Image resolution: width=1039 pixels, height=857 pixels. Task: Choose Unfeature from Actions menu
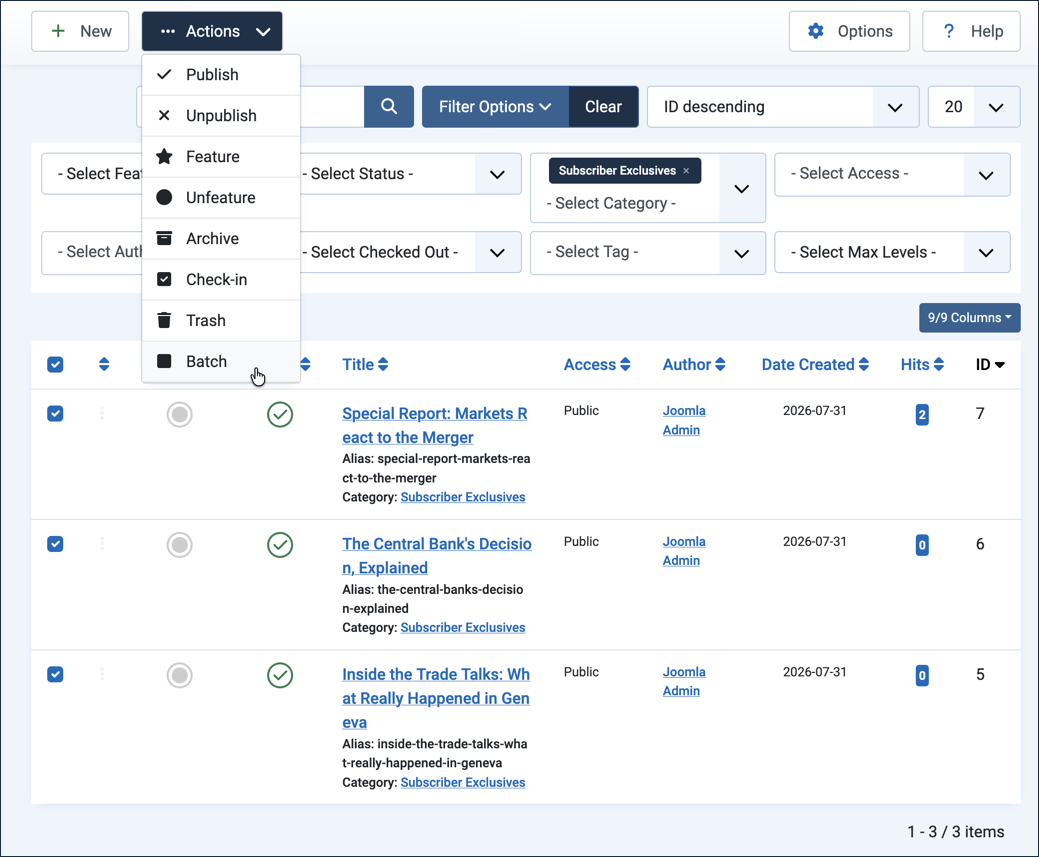(x=221, y=198)
